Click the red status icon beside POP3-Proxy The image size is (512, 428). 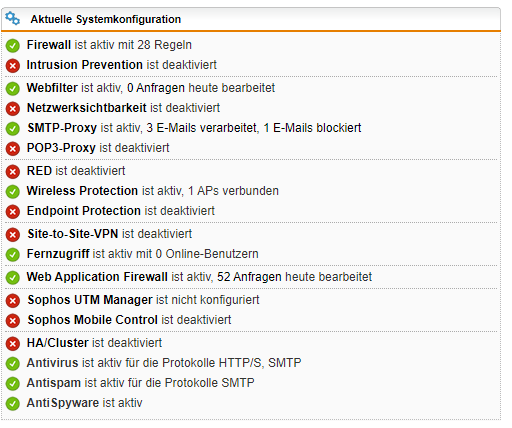[13, 149]
